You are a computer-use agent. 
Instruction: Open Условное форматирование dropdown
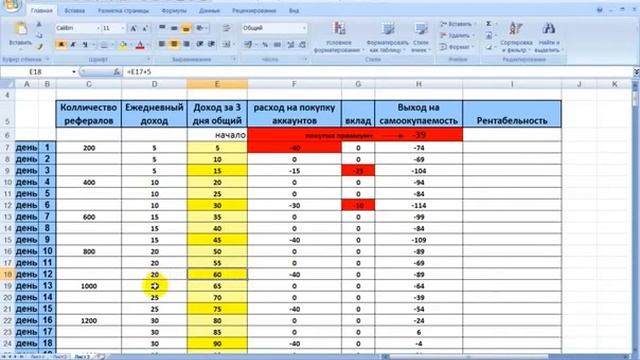pos(339,38)
